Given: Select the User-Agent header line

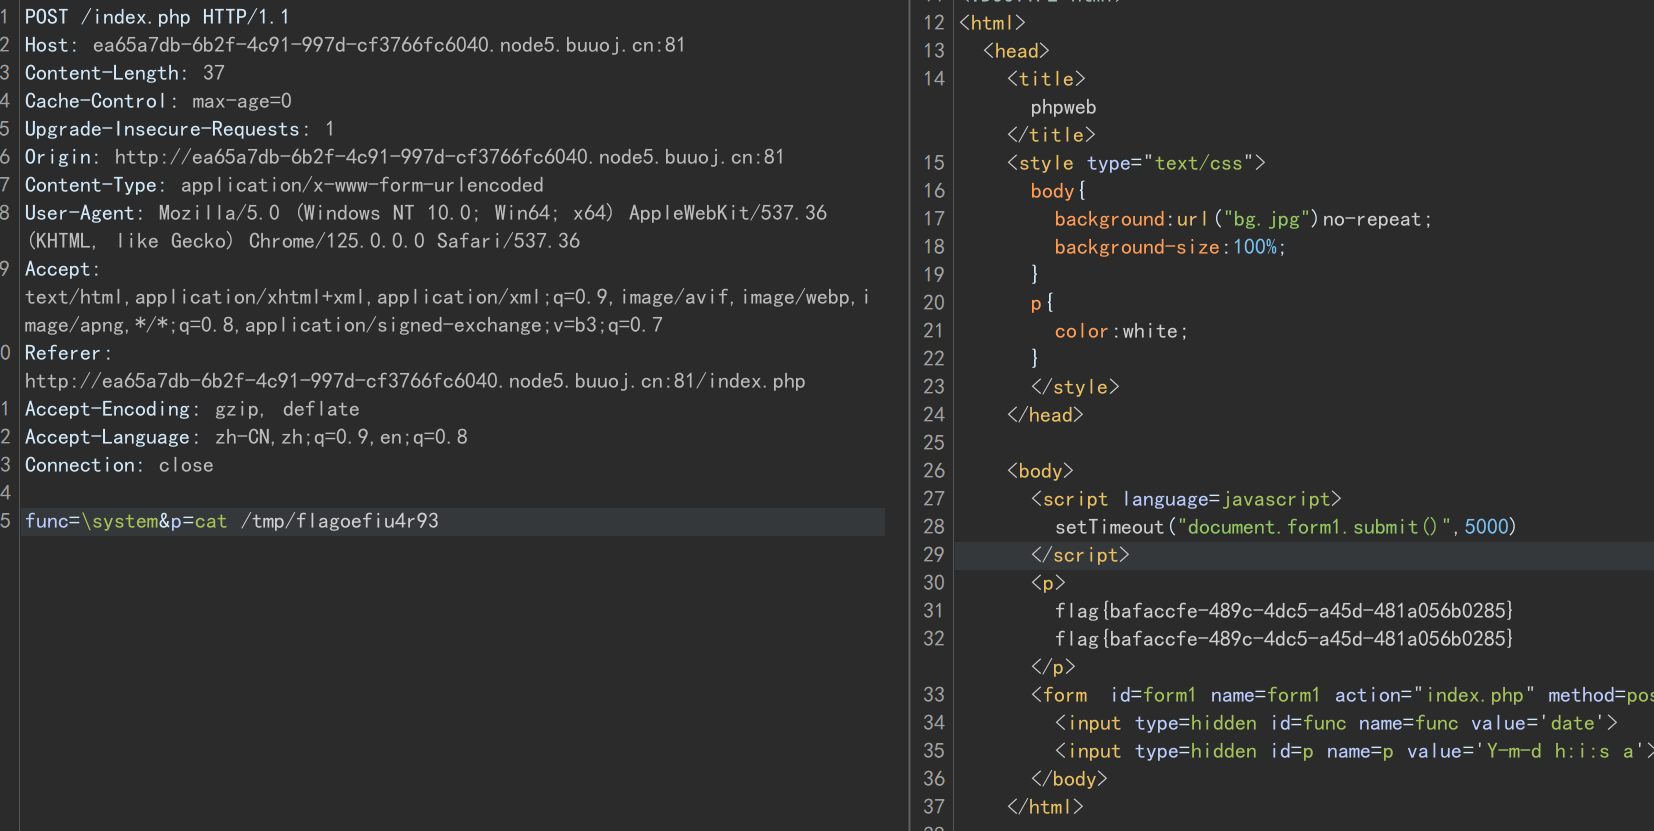Looking at the screenshot, I should pos(426,213).
